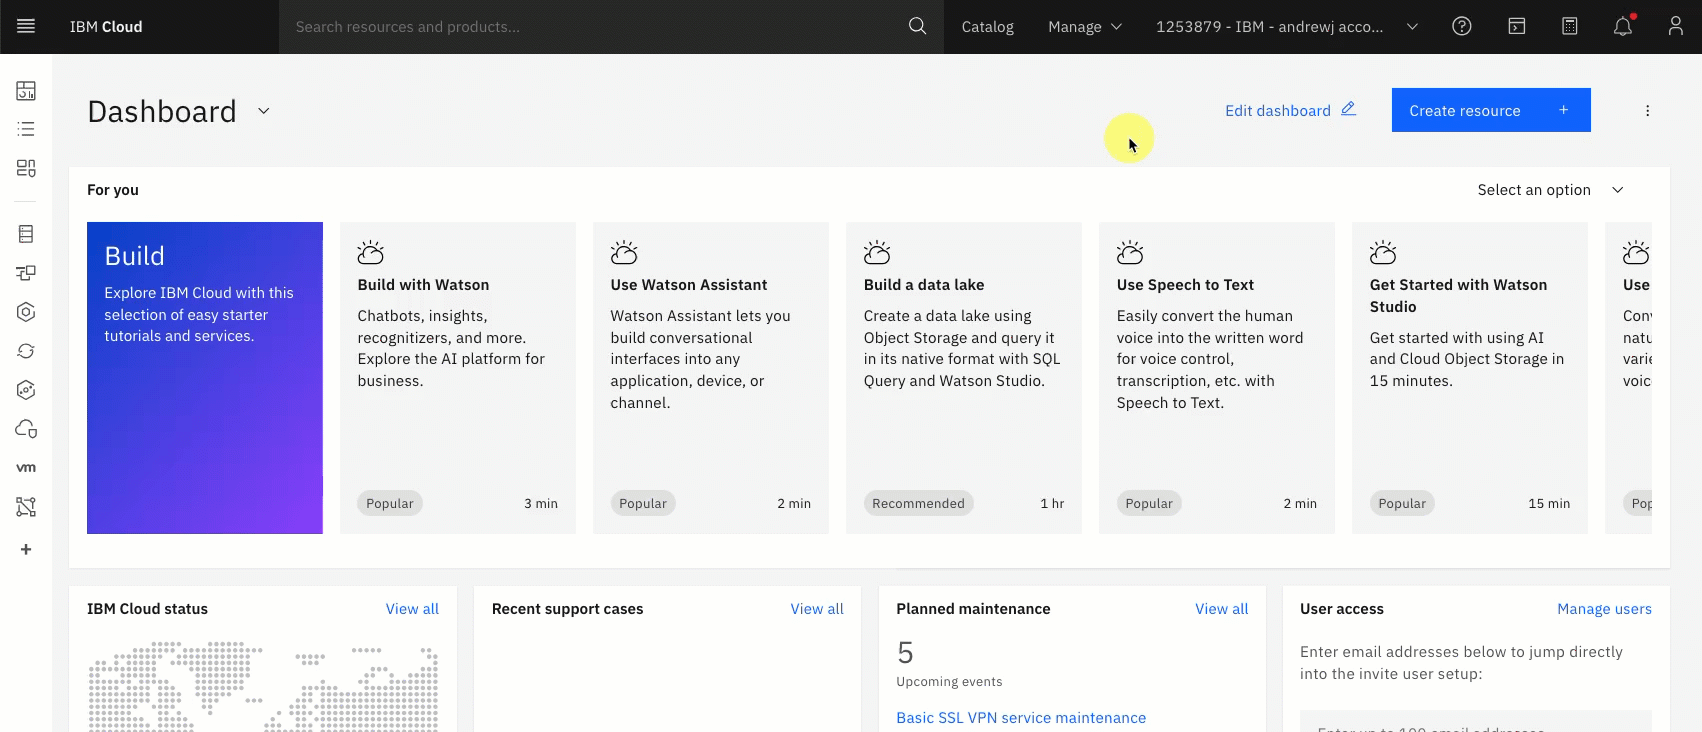This screenshot has height=732, width=1702.
Task: Open the cost estimator calculator icon
Action: 1570,26
